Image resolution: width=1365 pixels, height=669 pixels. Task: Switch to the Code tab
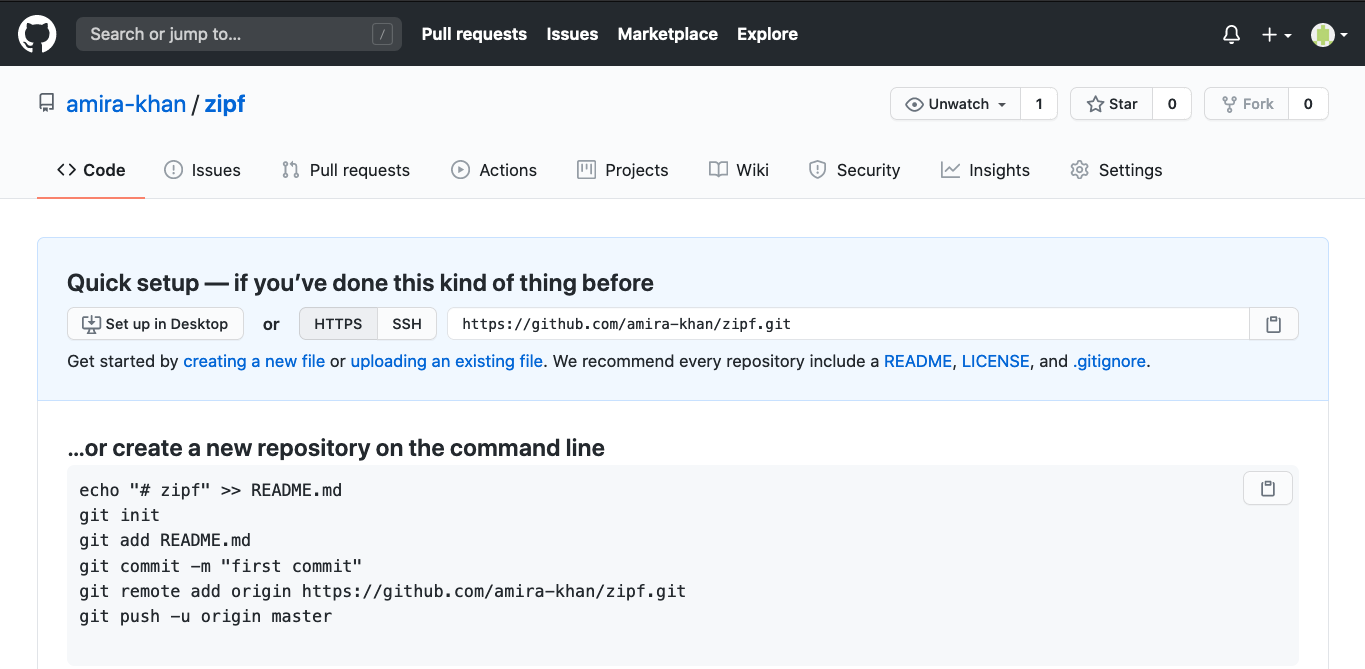(x=91, y=170)
